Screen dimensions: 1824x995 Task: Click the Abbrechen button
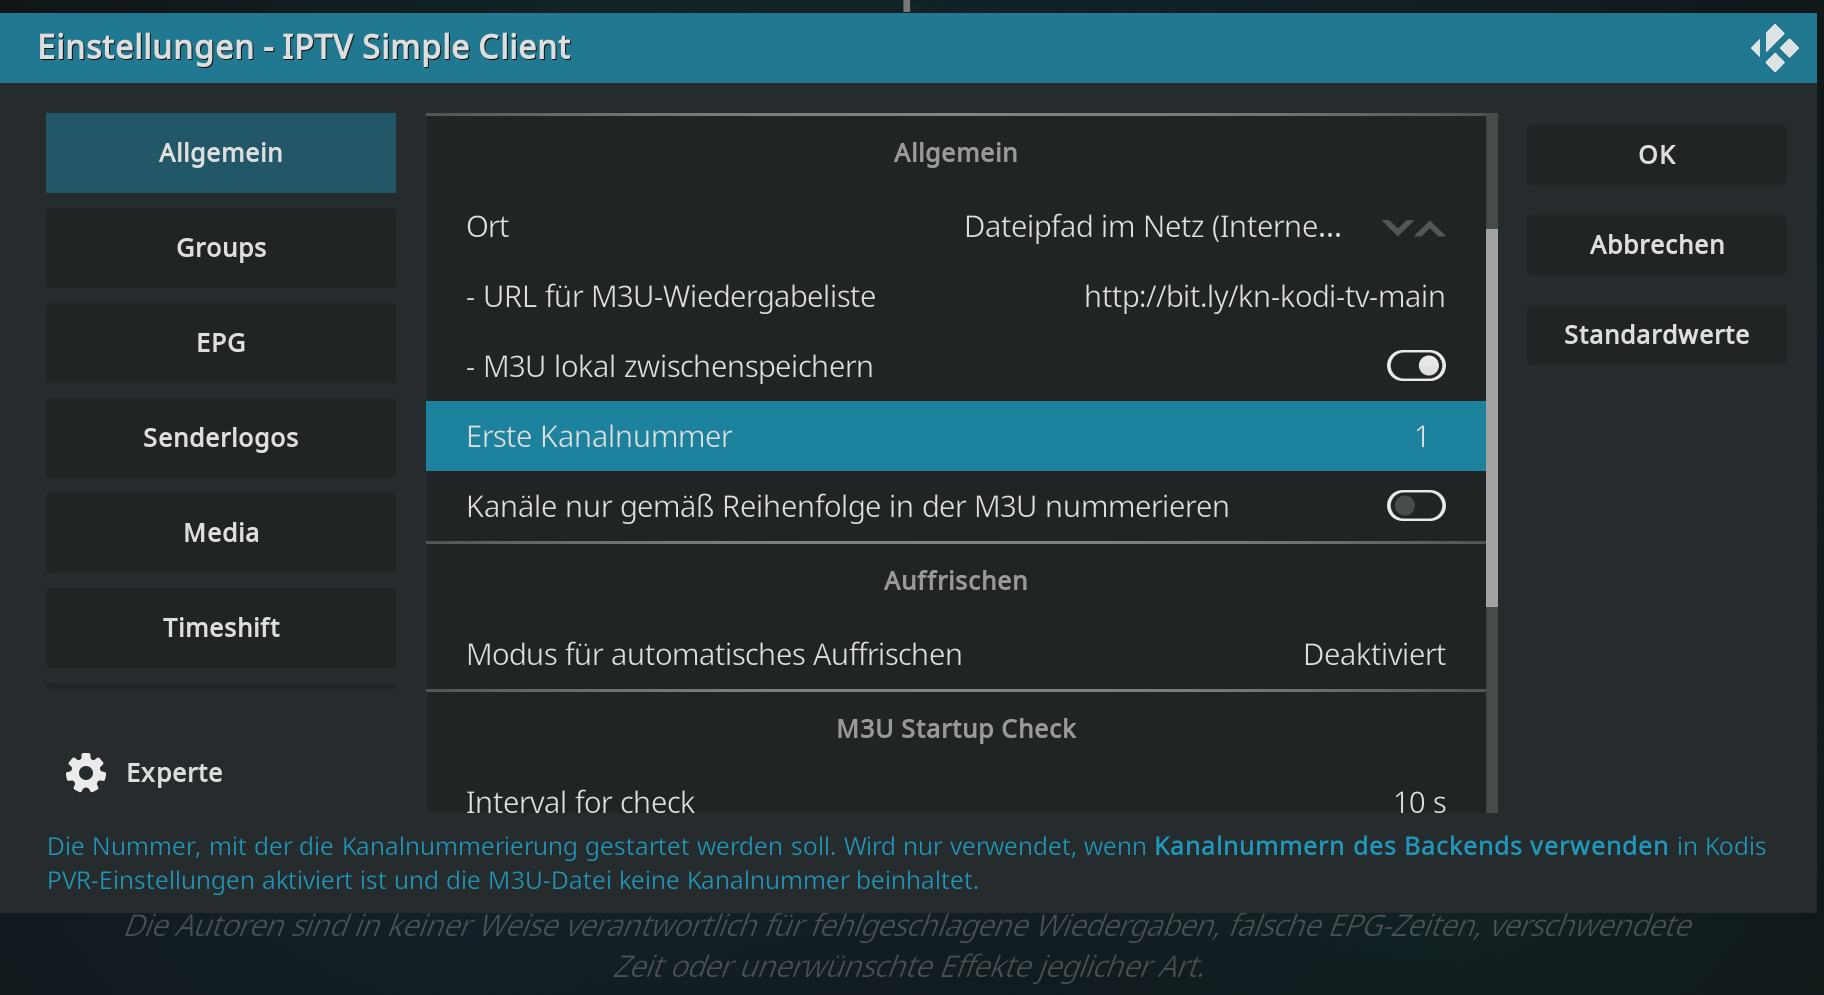click(1657, 245)
